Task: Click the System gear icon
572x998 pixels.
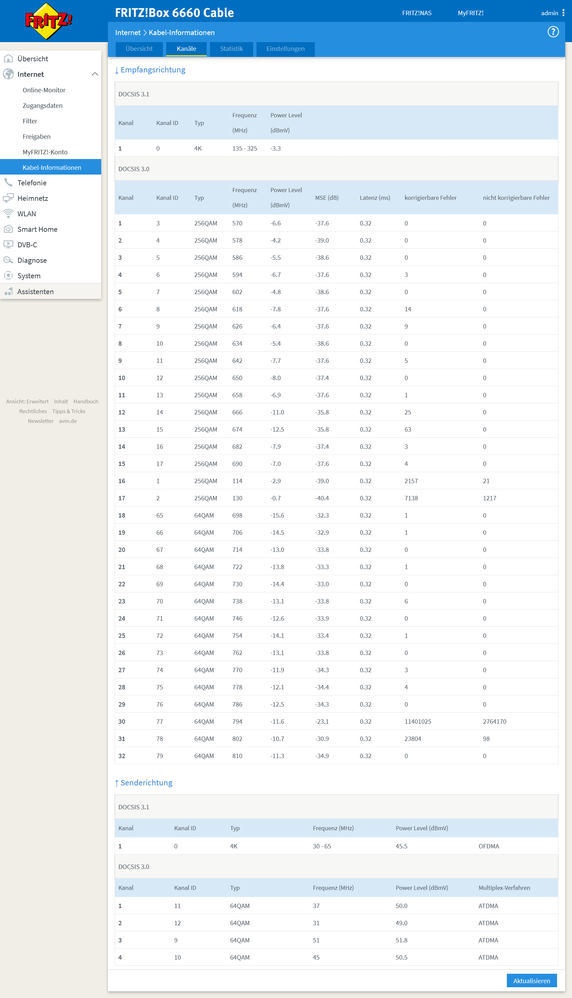Action: [x=8, y=276]
